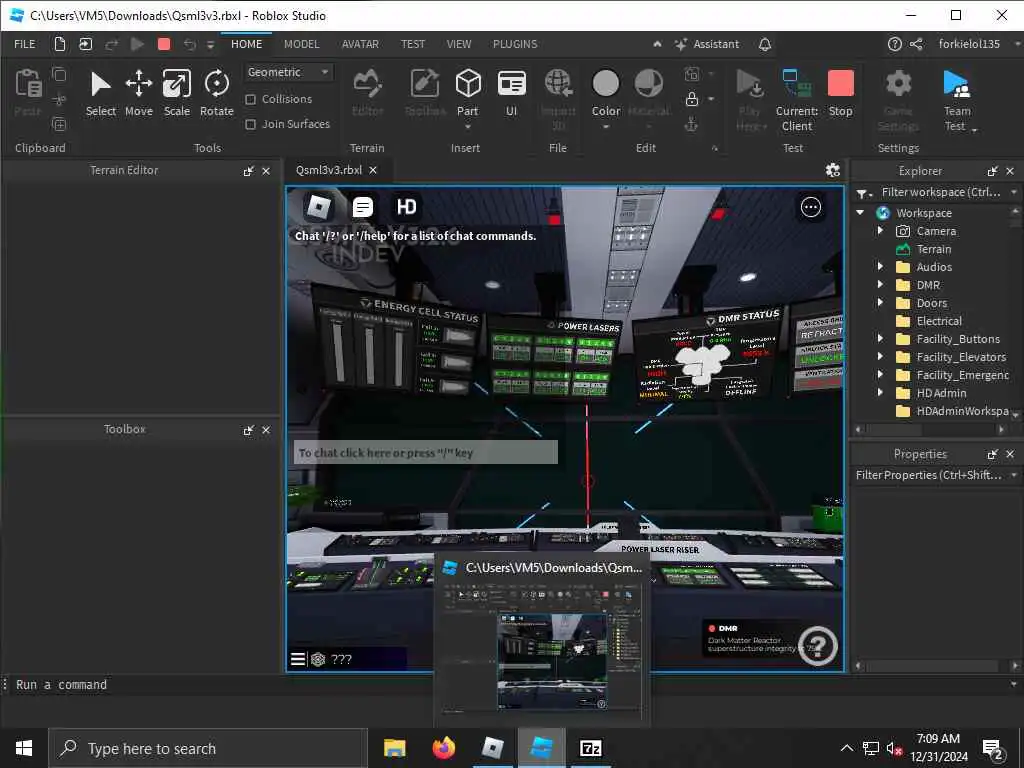Switch to the VIEW tab
Screen dimensions: 1024x768
(458, 44)
